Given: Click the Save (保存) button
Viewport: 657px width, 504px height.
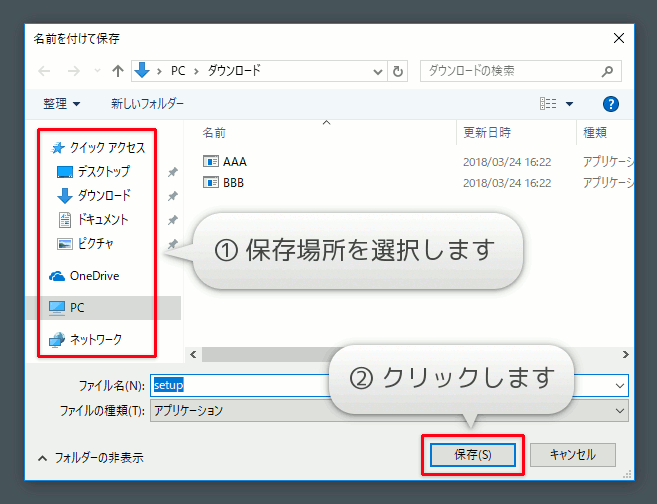Looking at the screenshot, I should click(x=472, y=454).
